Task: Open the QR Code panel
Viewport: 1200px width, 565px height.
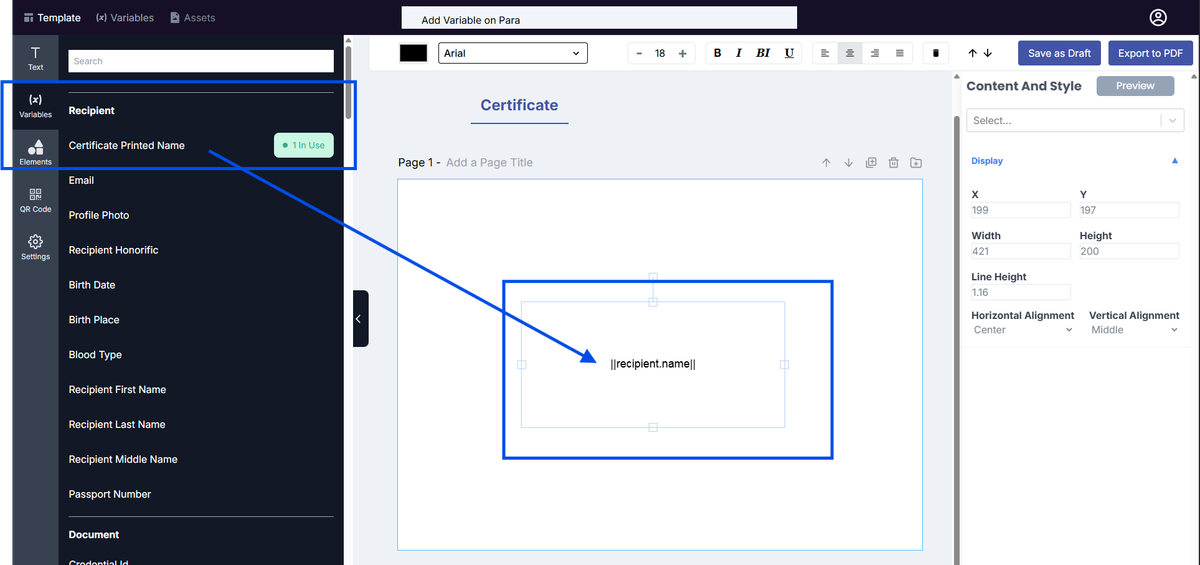Action: click(x=35, y=200)
